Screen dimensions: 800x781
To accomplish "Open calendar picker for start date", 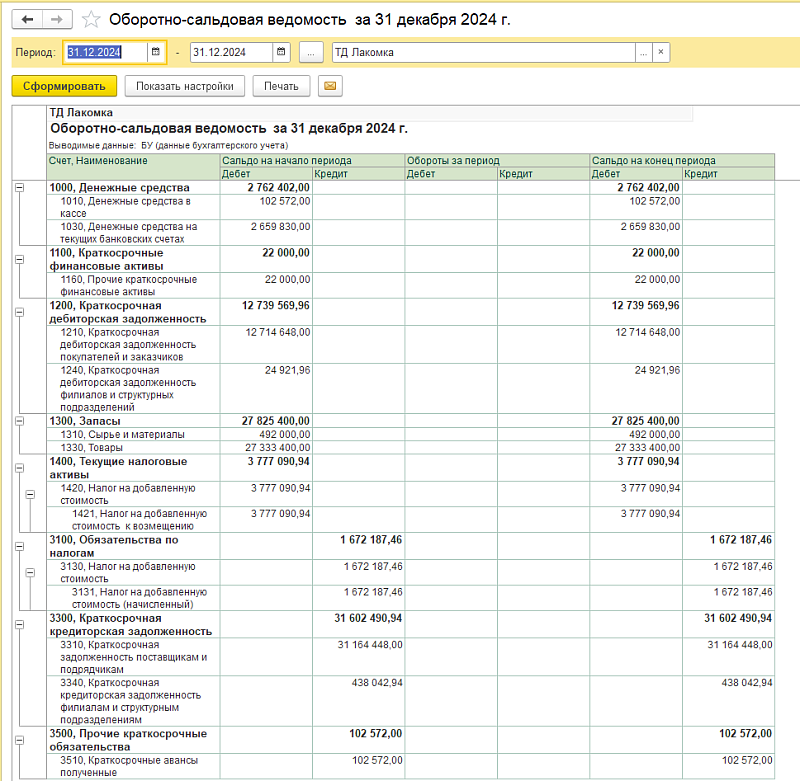I will pyautogui.click(x=155, y=52).
